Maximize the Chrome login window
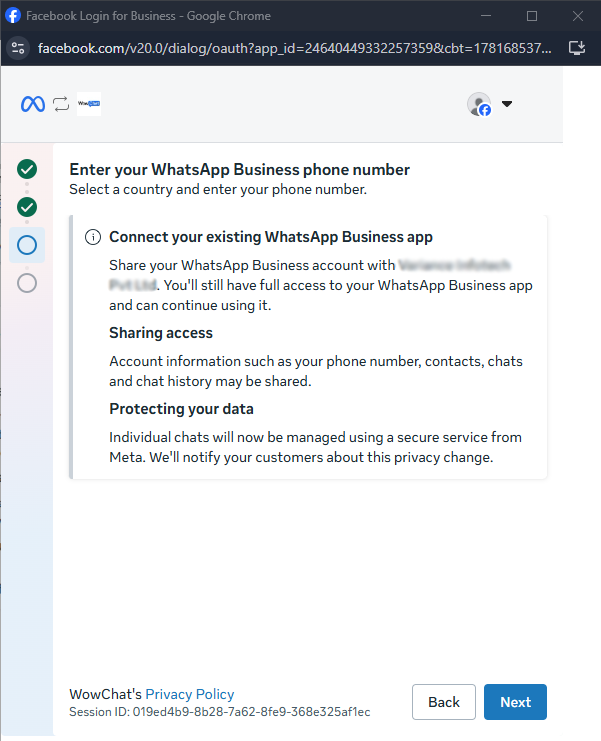This screenshot has height=741, width=601. point(532,16)
